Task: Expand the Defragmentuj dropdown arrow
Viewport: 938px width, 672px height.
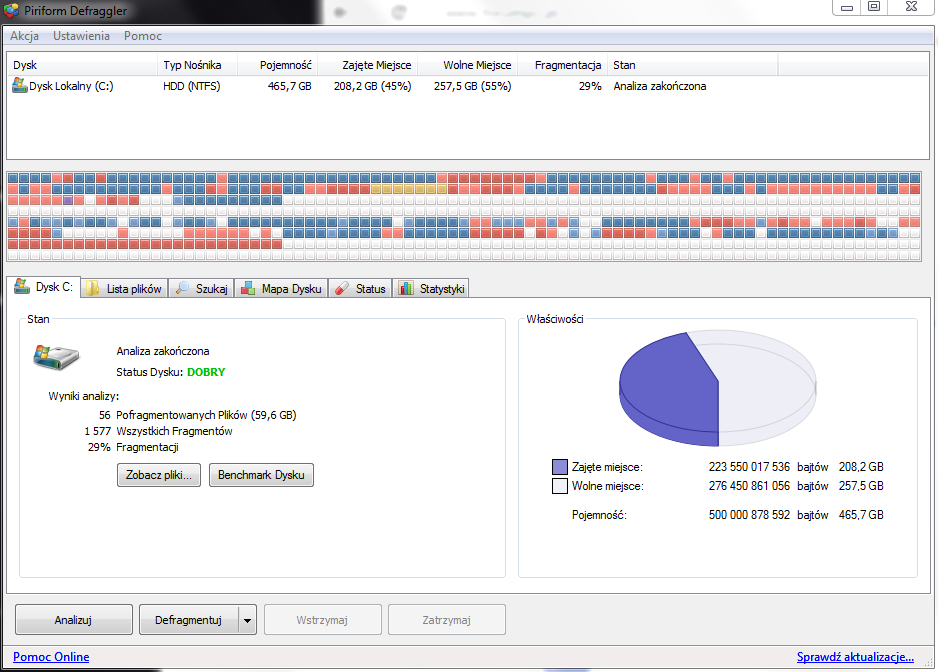Action: tap(247, 620)
